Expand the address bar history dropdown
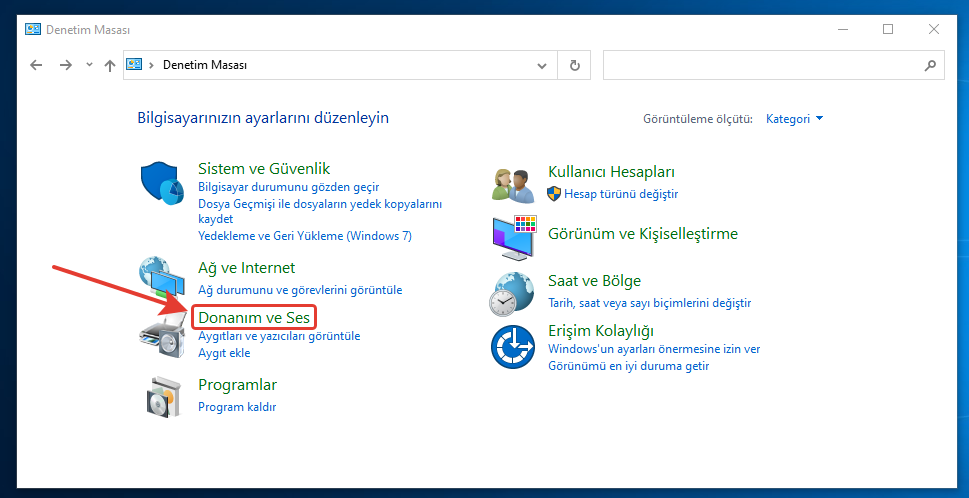Viewport: 969px width, 498px height. tap(542, 65)
